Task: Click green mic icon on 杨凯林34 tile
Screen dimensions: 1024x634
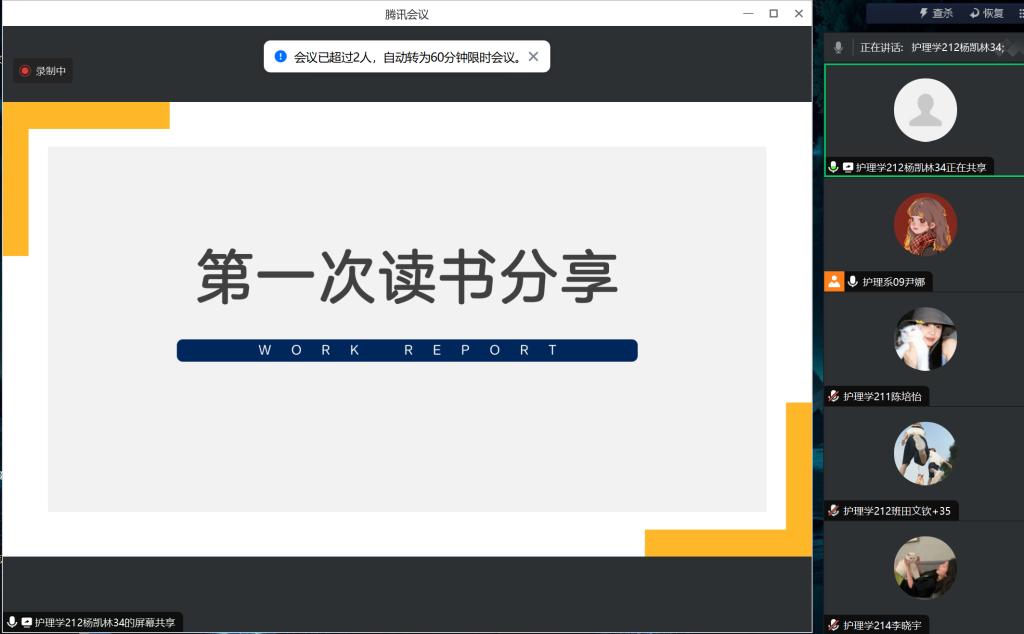Action: click(833, 167)
